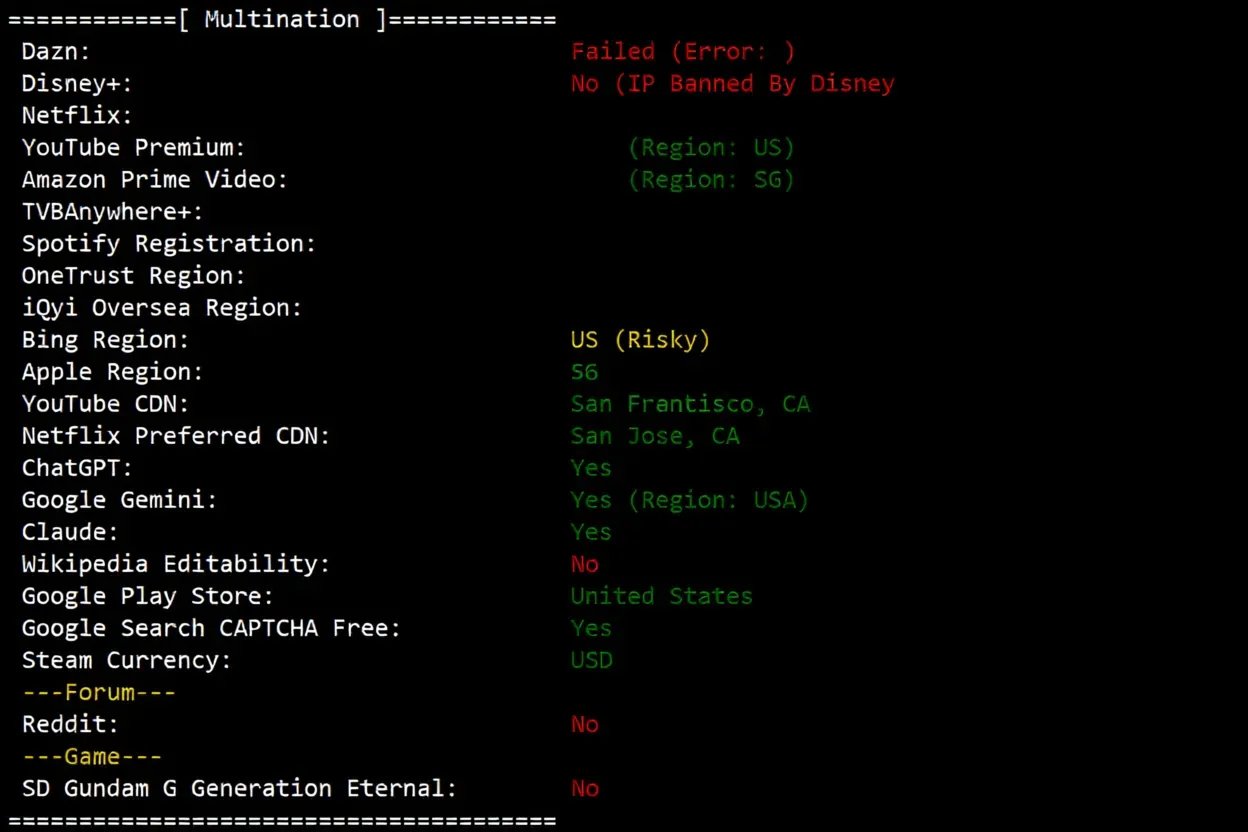The image size is (1248, 832).
Task: Click the 'ChatGPT:' label
Action: (77, 468)
